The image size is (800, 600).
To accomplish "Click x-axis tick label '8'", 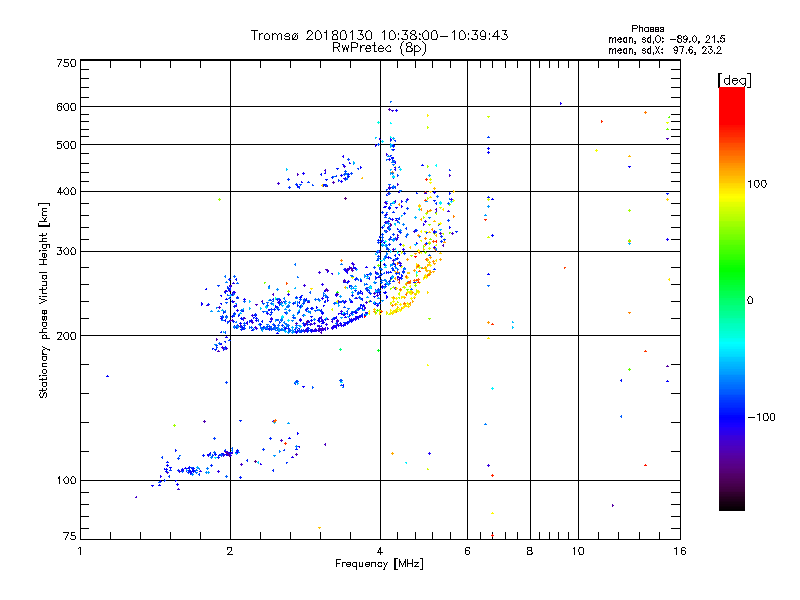I will point(530,551).
